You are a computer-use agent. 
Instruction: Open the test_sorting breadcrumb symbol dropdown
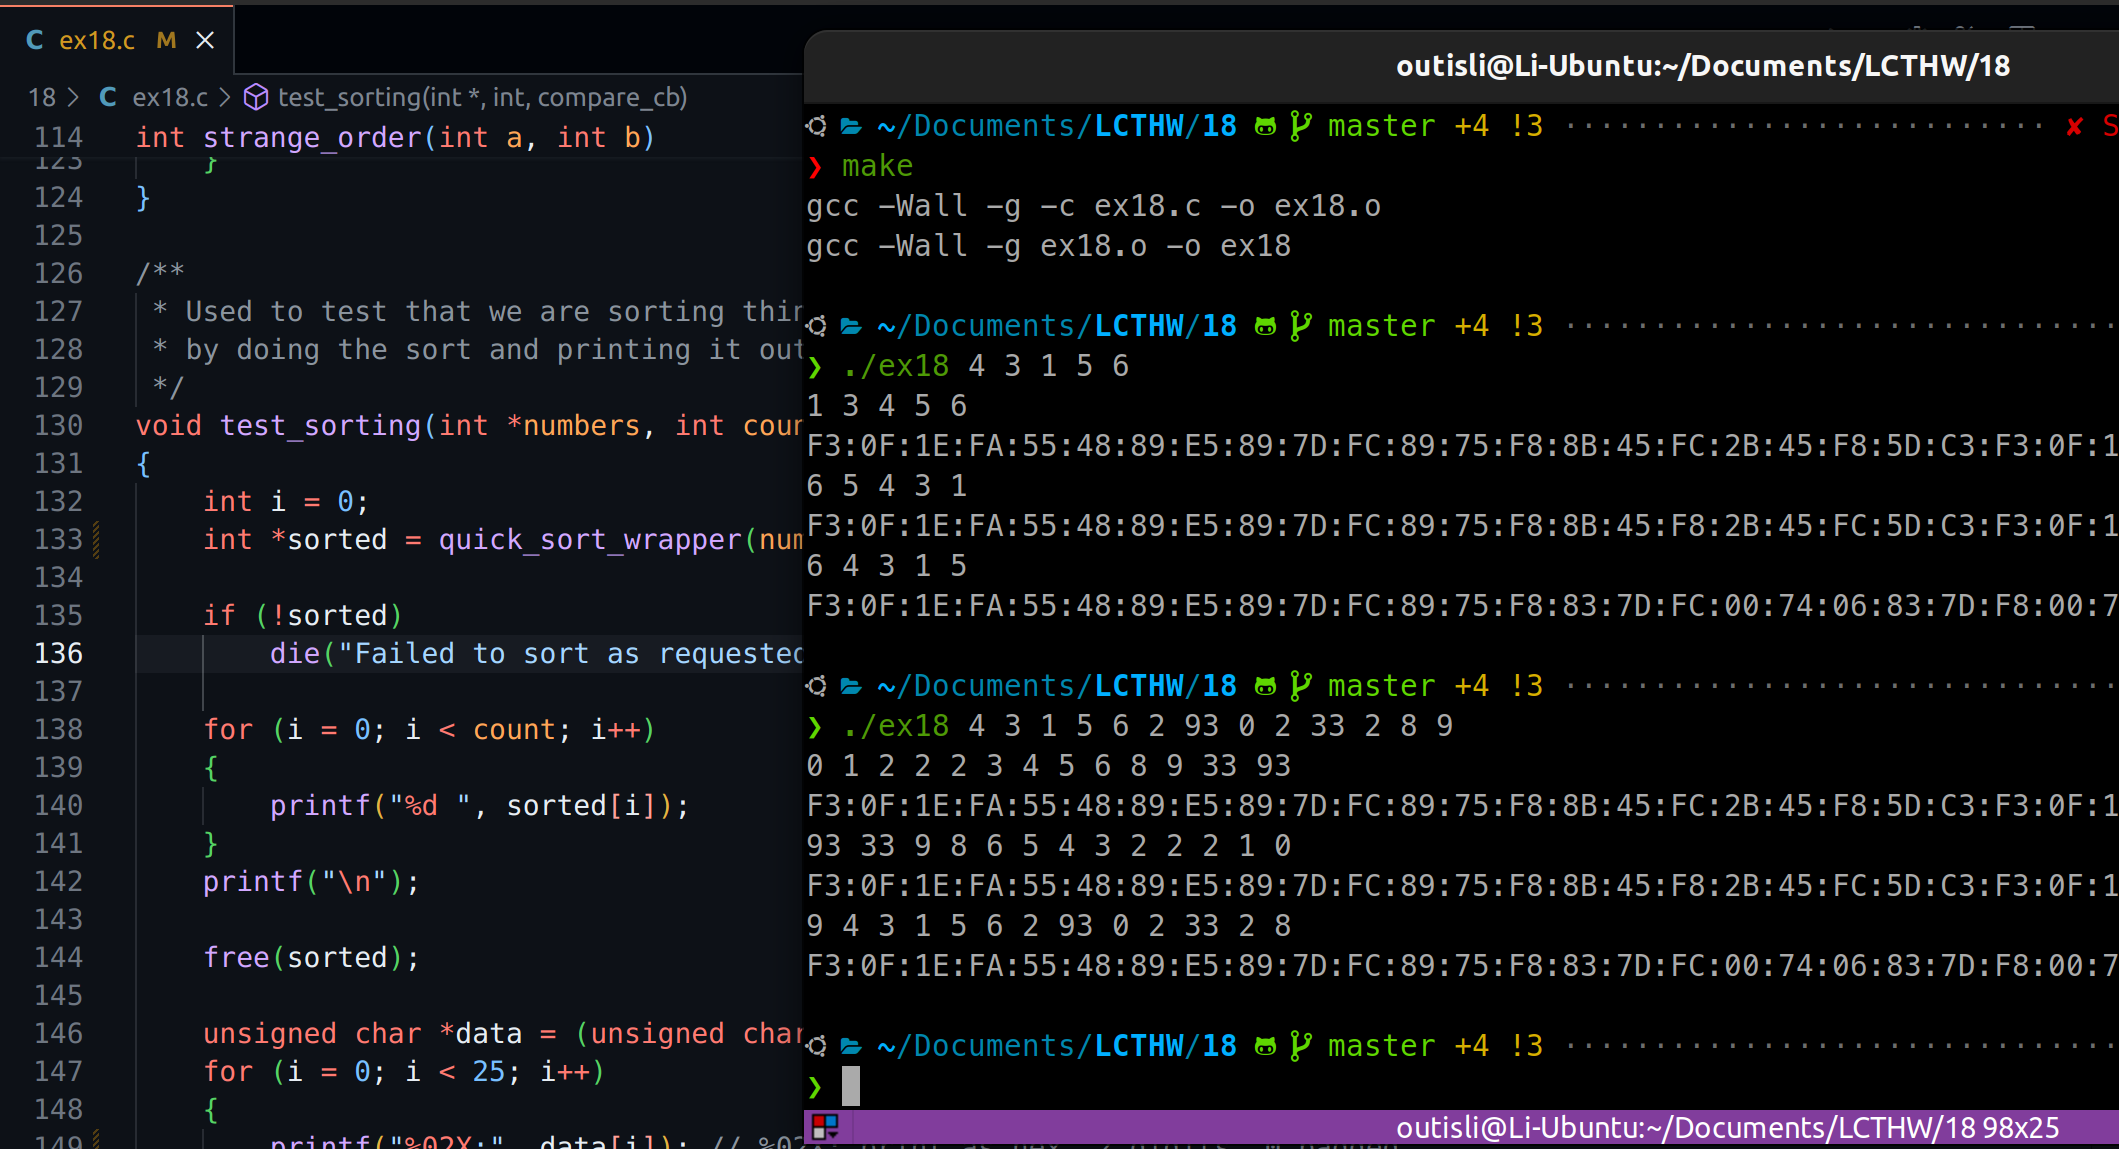tap(481, 97)
